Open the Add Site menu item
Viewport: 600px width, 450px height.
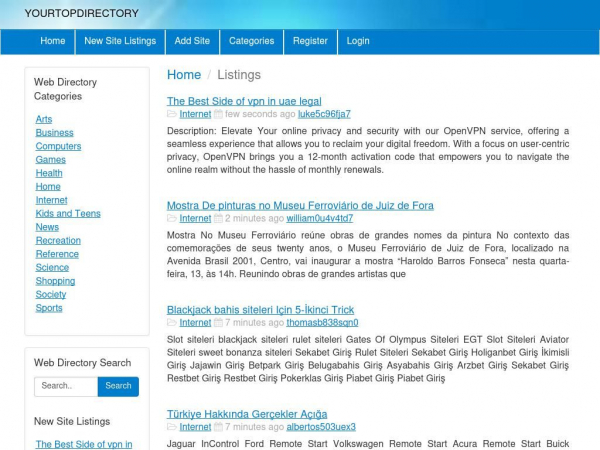pos(192,41)
